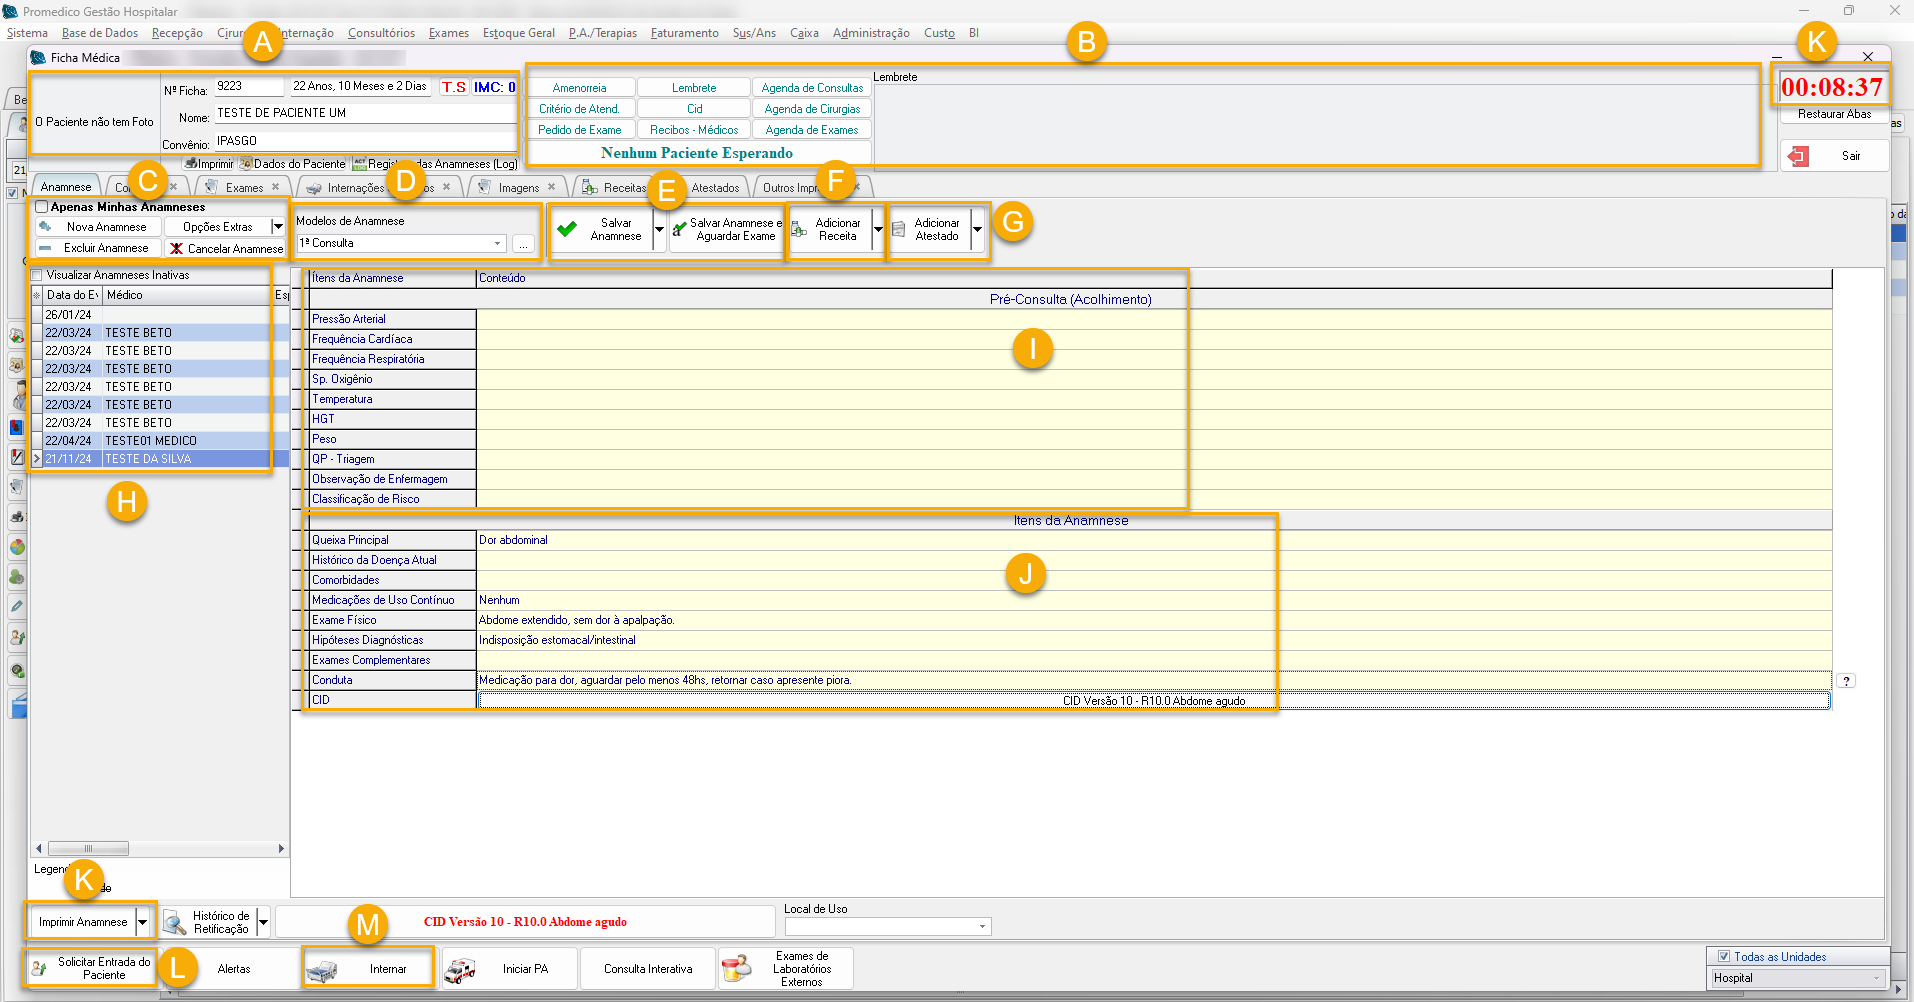Expand the Local de Uso combo box
The width and height of the screenshot is (1914, 1002).
[982, 927]
